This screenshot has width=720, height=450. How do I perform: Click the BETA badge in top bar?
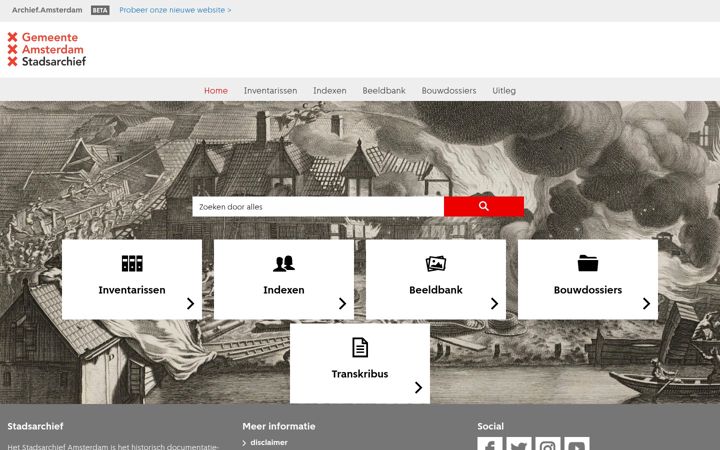[100, 10]
